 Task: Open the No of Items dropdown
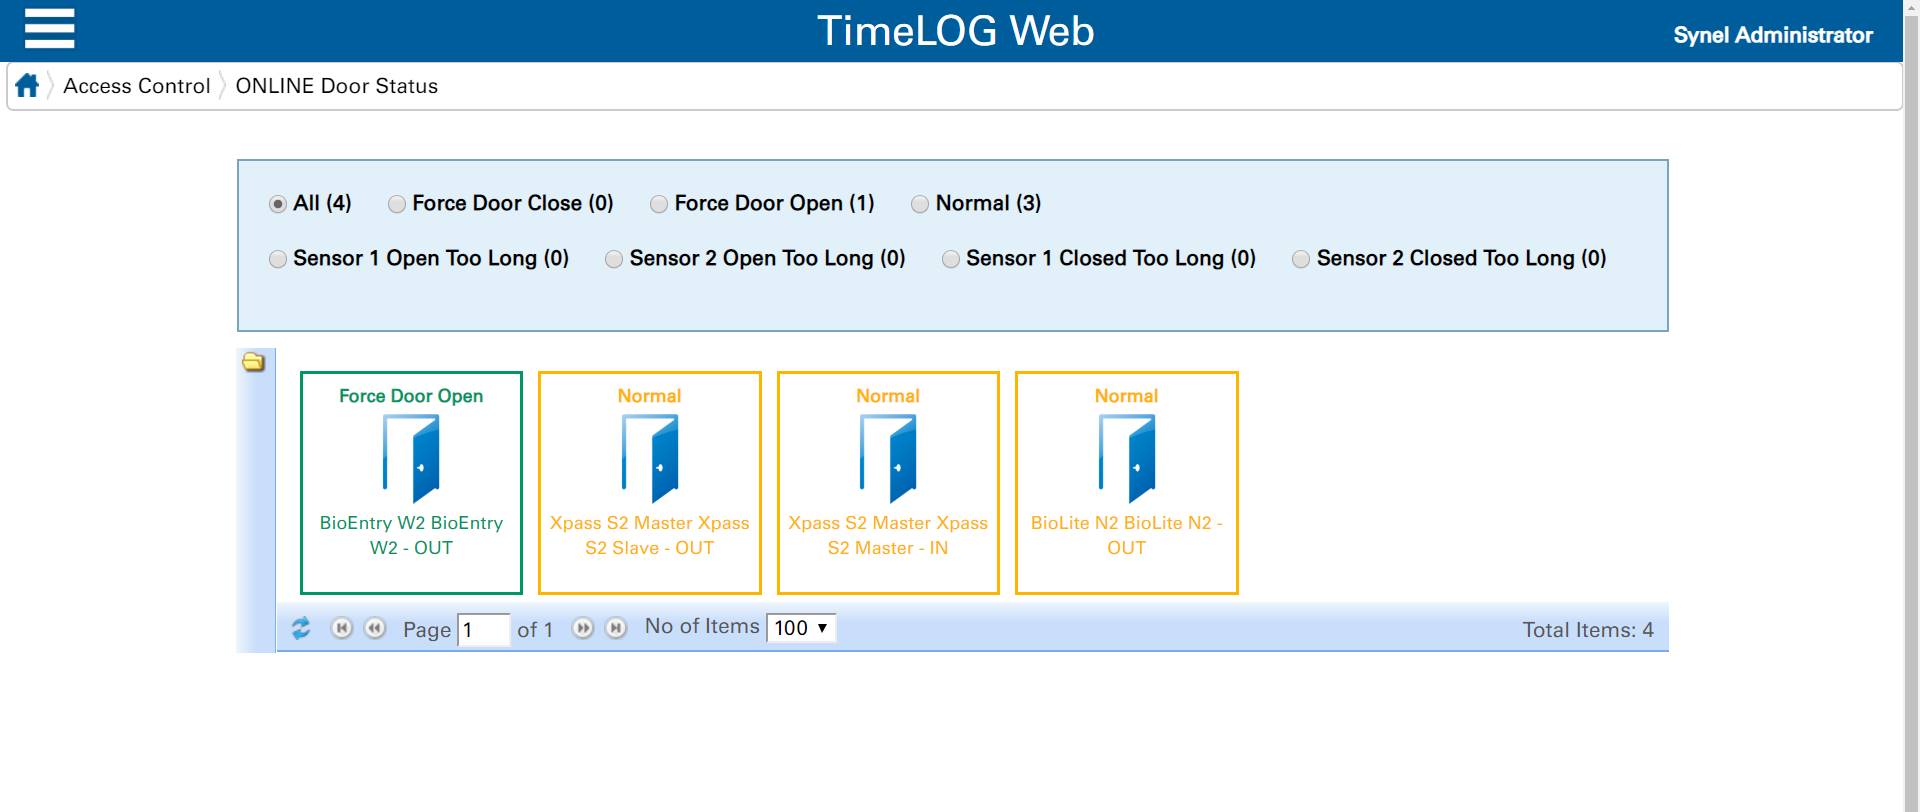point(801,628)
